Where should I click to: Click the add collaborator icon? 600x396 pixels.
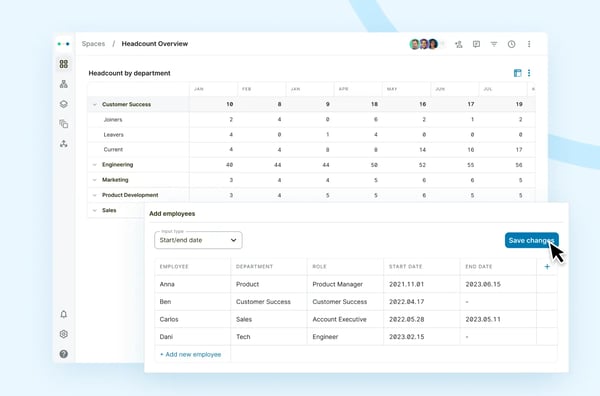tap(458, 44)
